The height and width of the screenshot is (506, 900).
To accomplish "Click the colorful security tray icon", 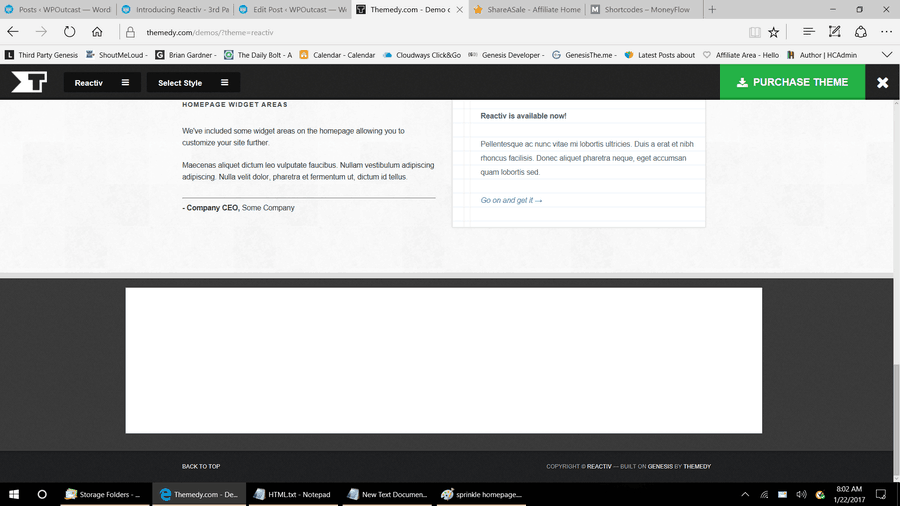I will click(820, 494).
